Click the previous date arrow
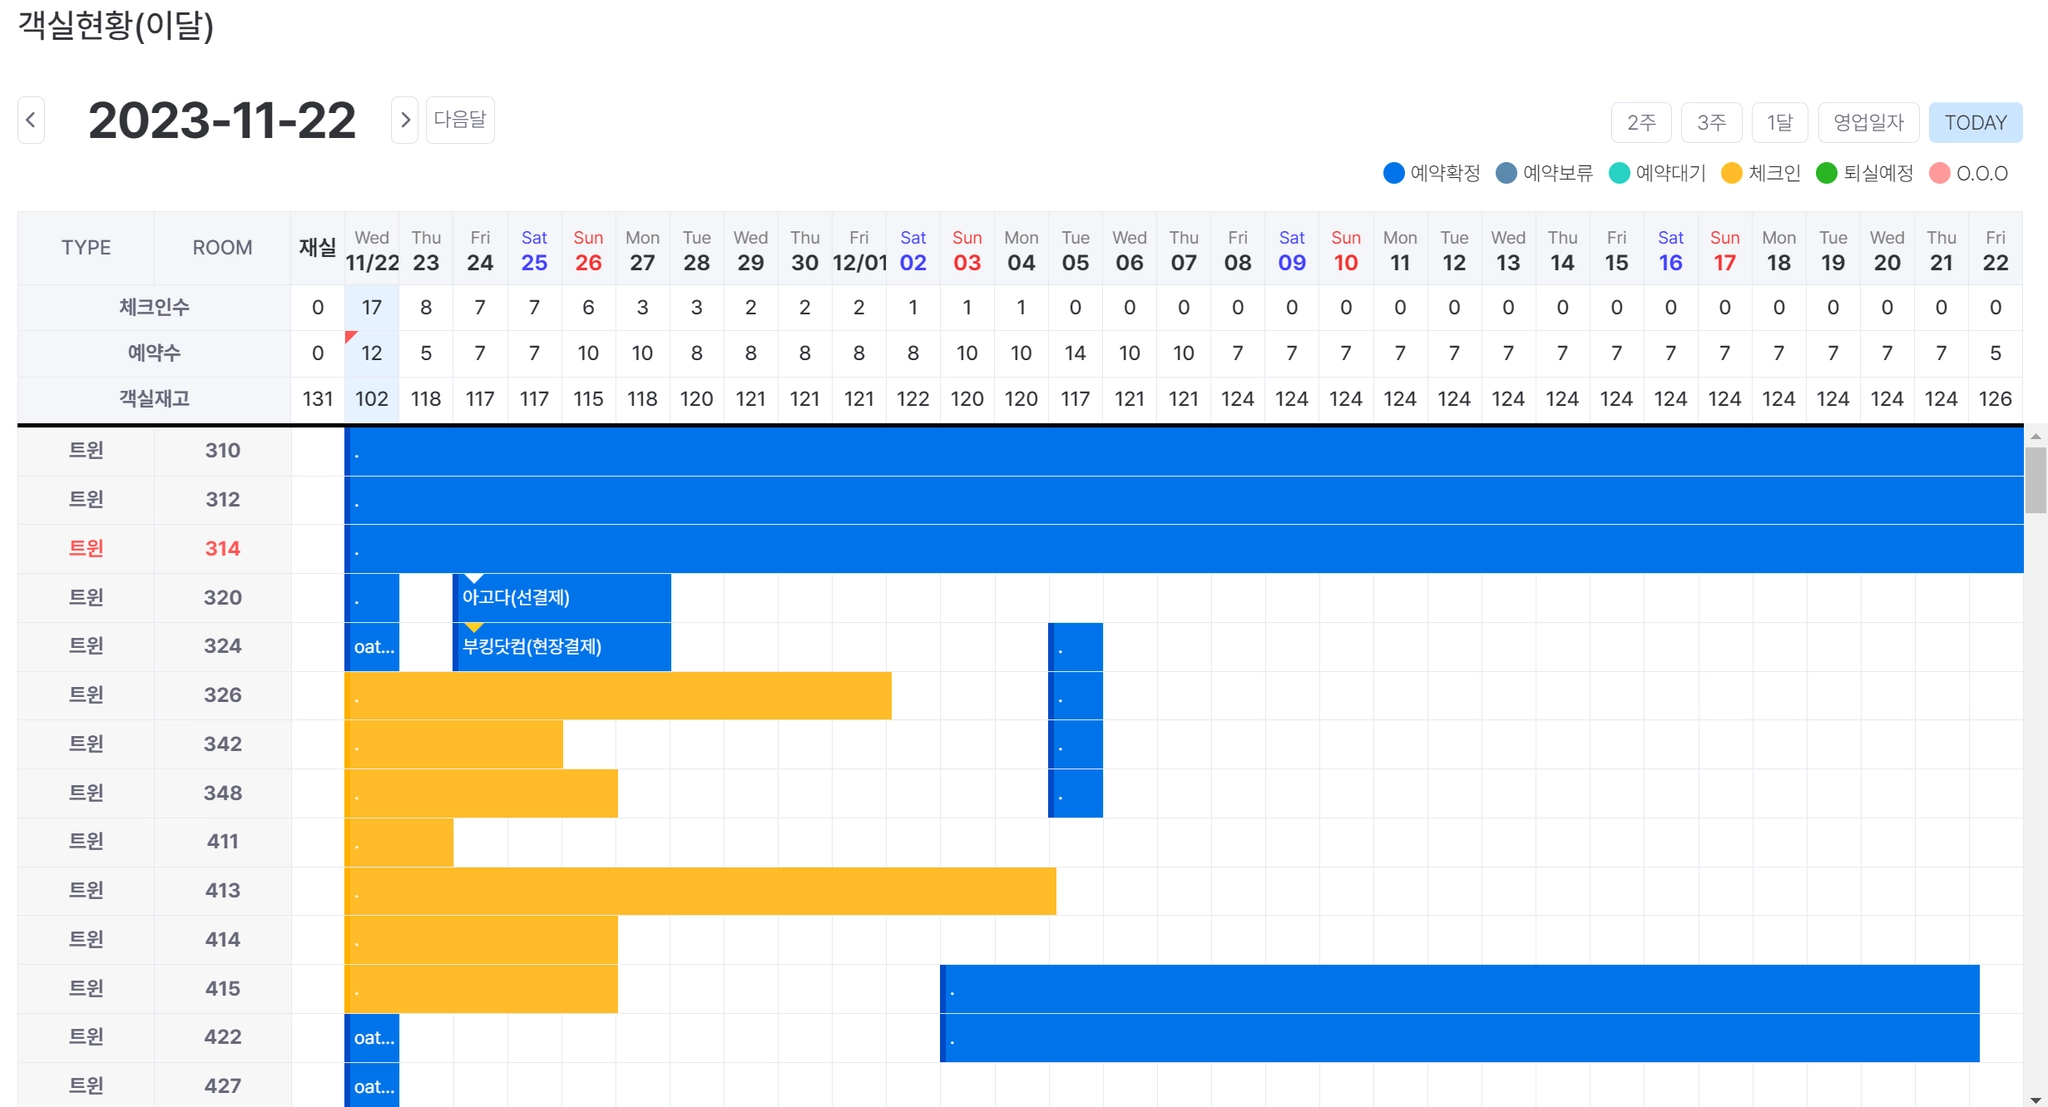This screenshot has width=2048, height=1107. tap(31, 120)
